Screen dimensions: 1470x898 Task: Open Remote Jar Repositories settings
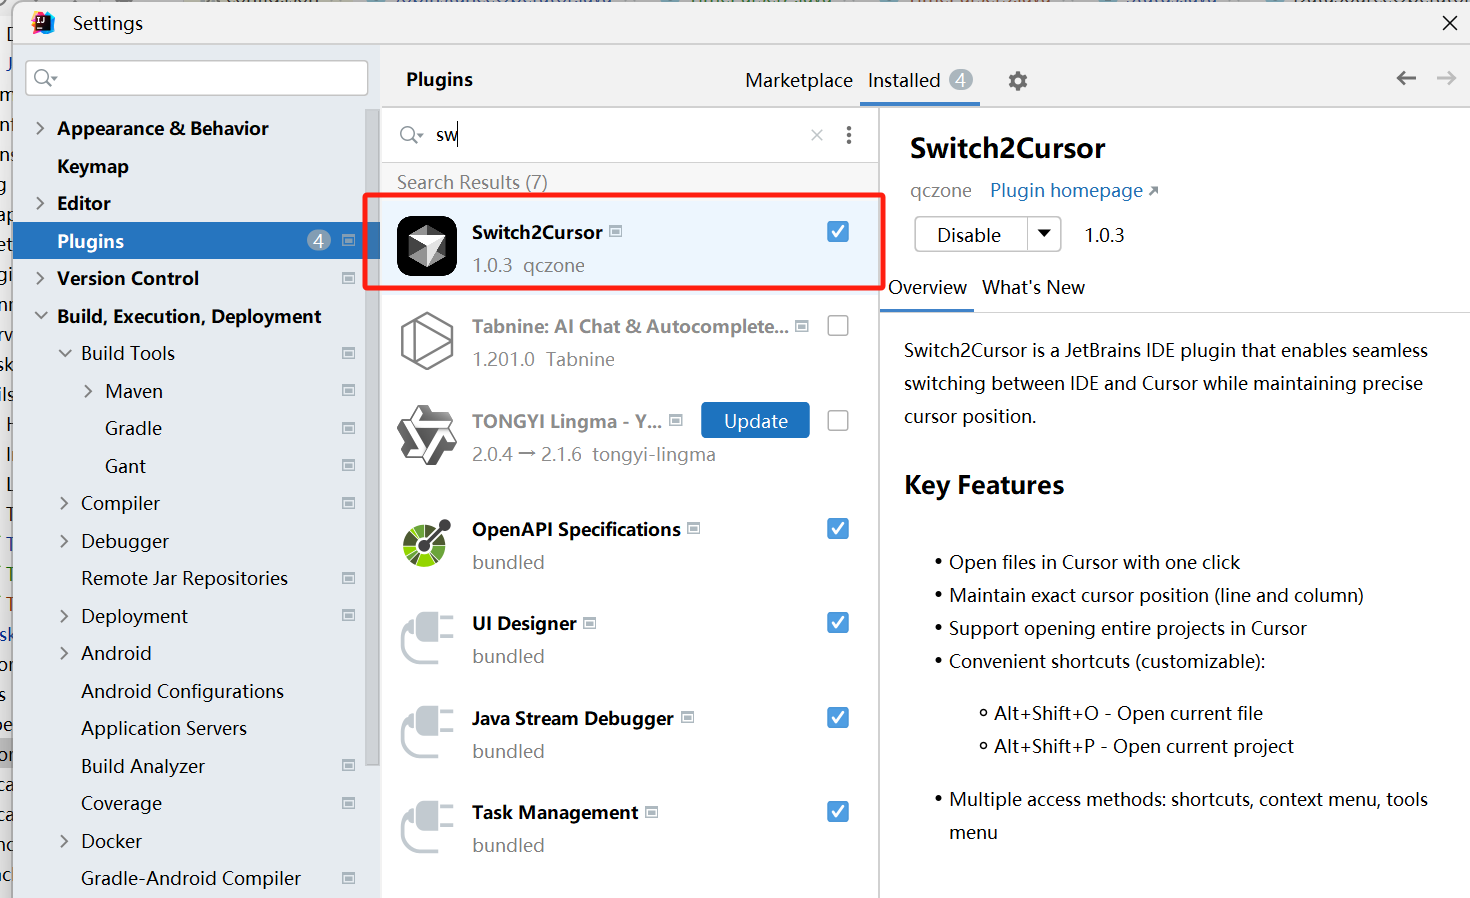pos(184,578)
